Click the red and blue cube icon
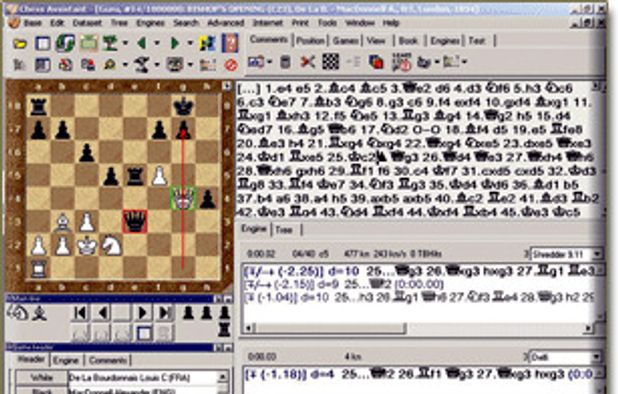The width and height of the screenshot is (618, 394). (376, 62)
